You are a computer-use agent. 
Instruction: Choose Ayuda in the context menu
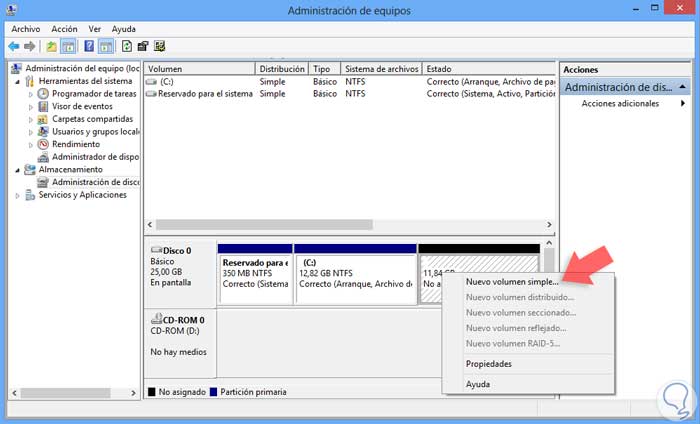tap(478, 384)
